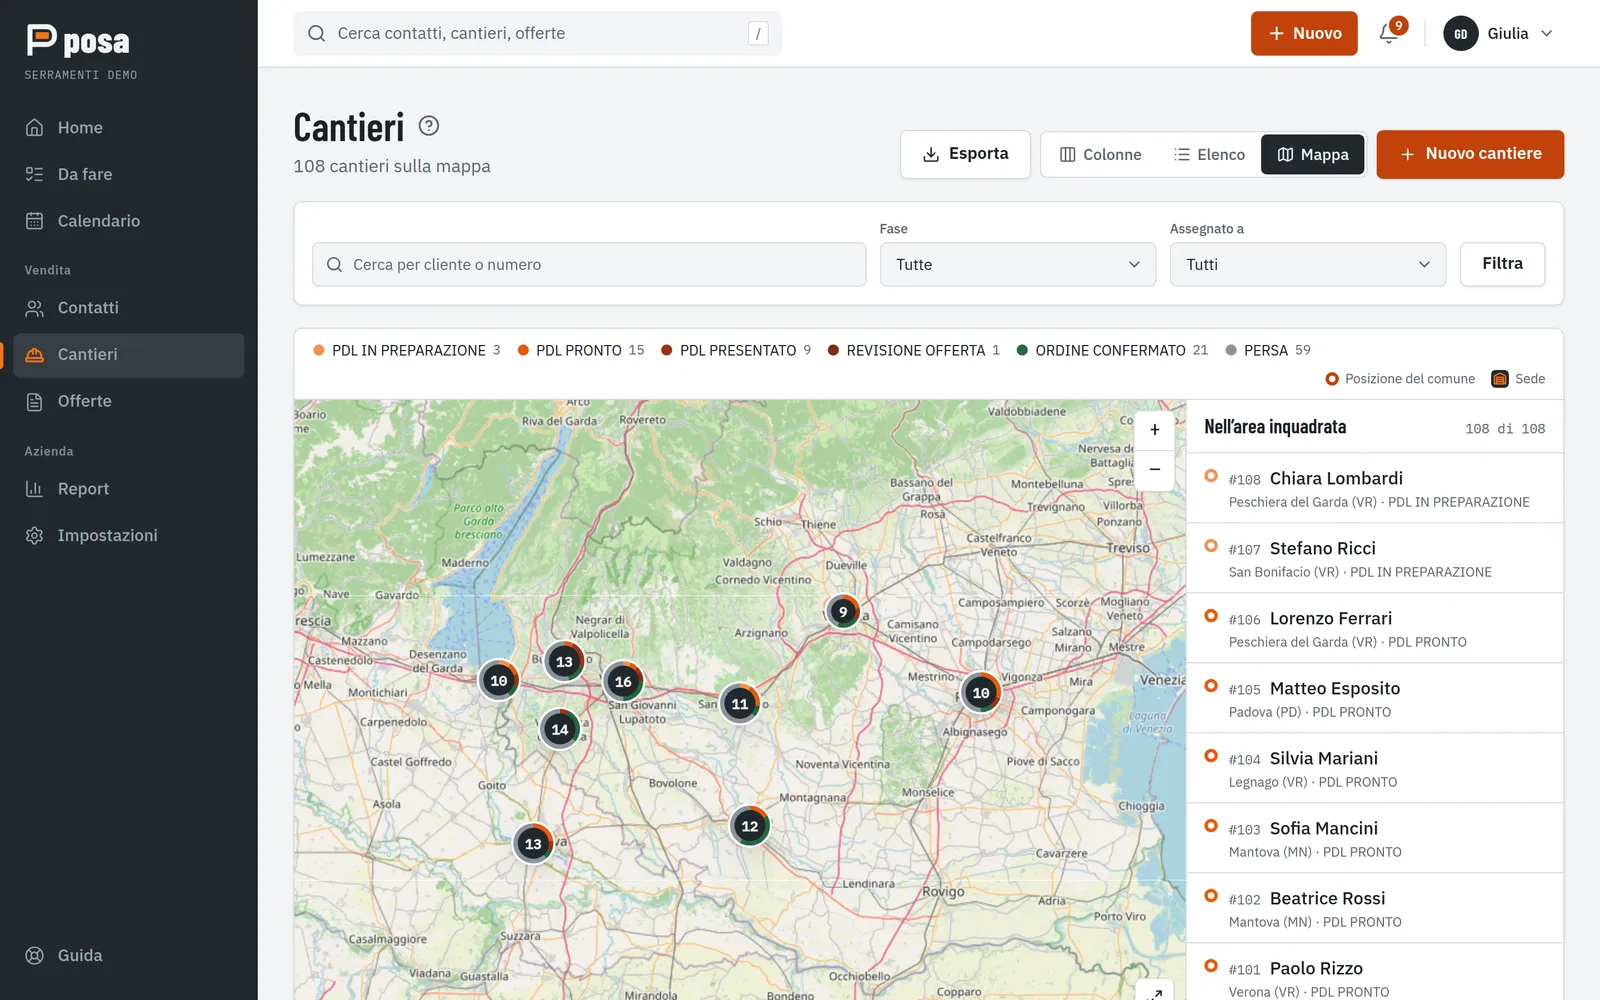Open map cluster 11 near San Bonifacio
Image resolution: width=1600 pixels, height=1000 pixels.
740,703
